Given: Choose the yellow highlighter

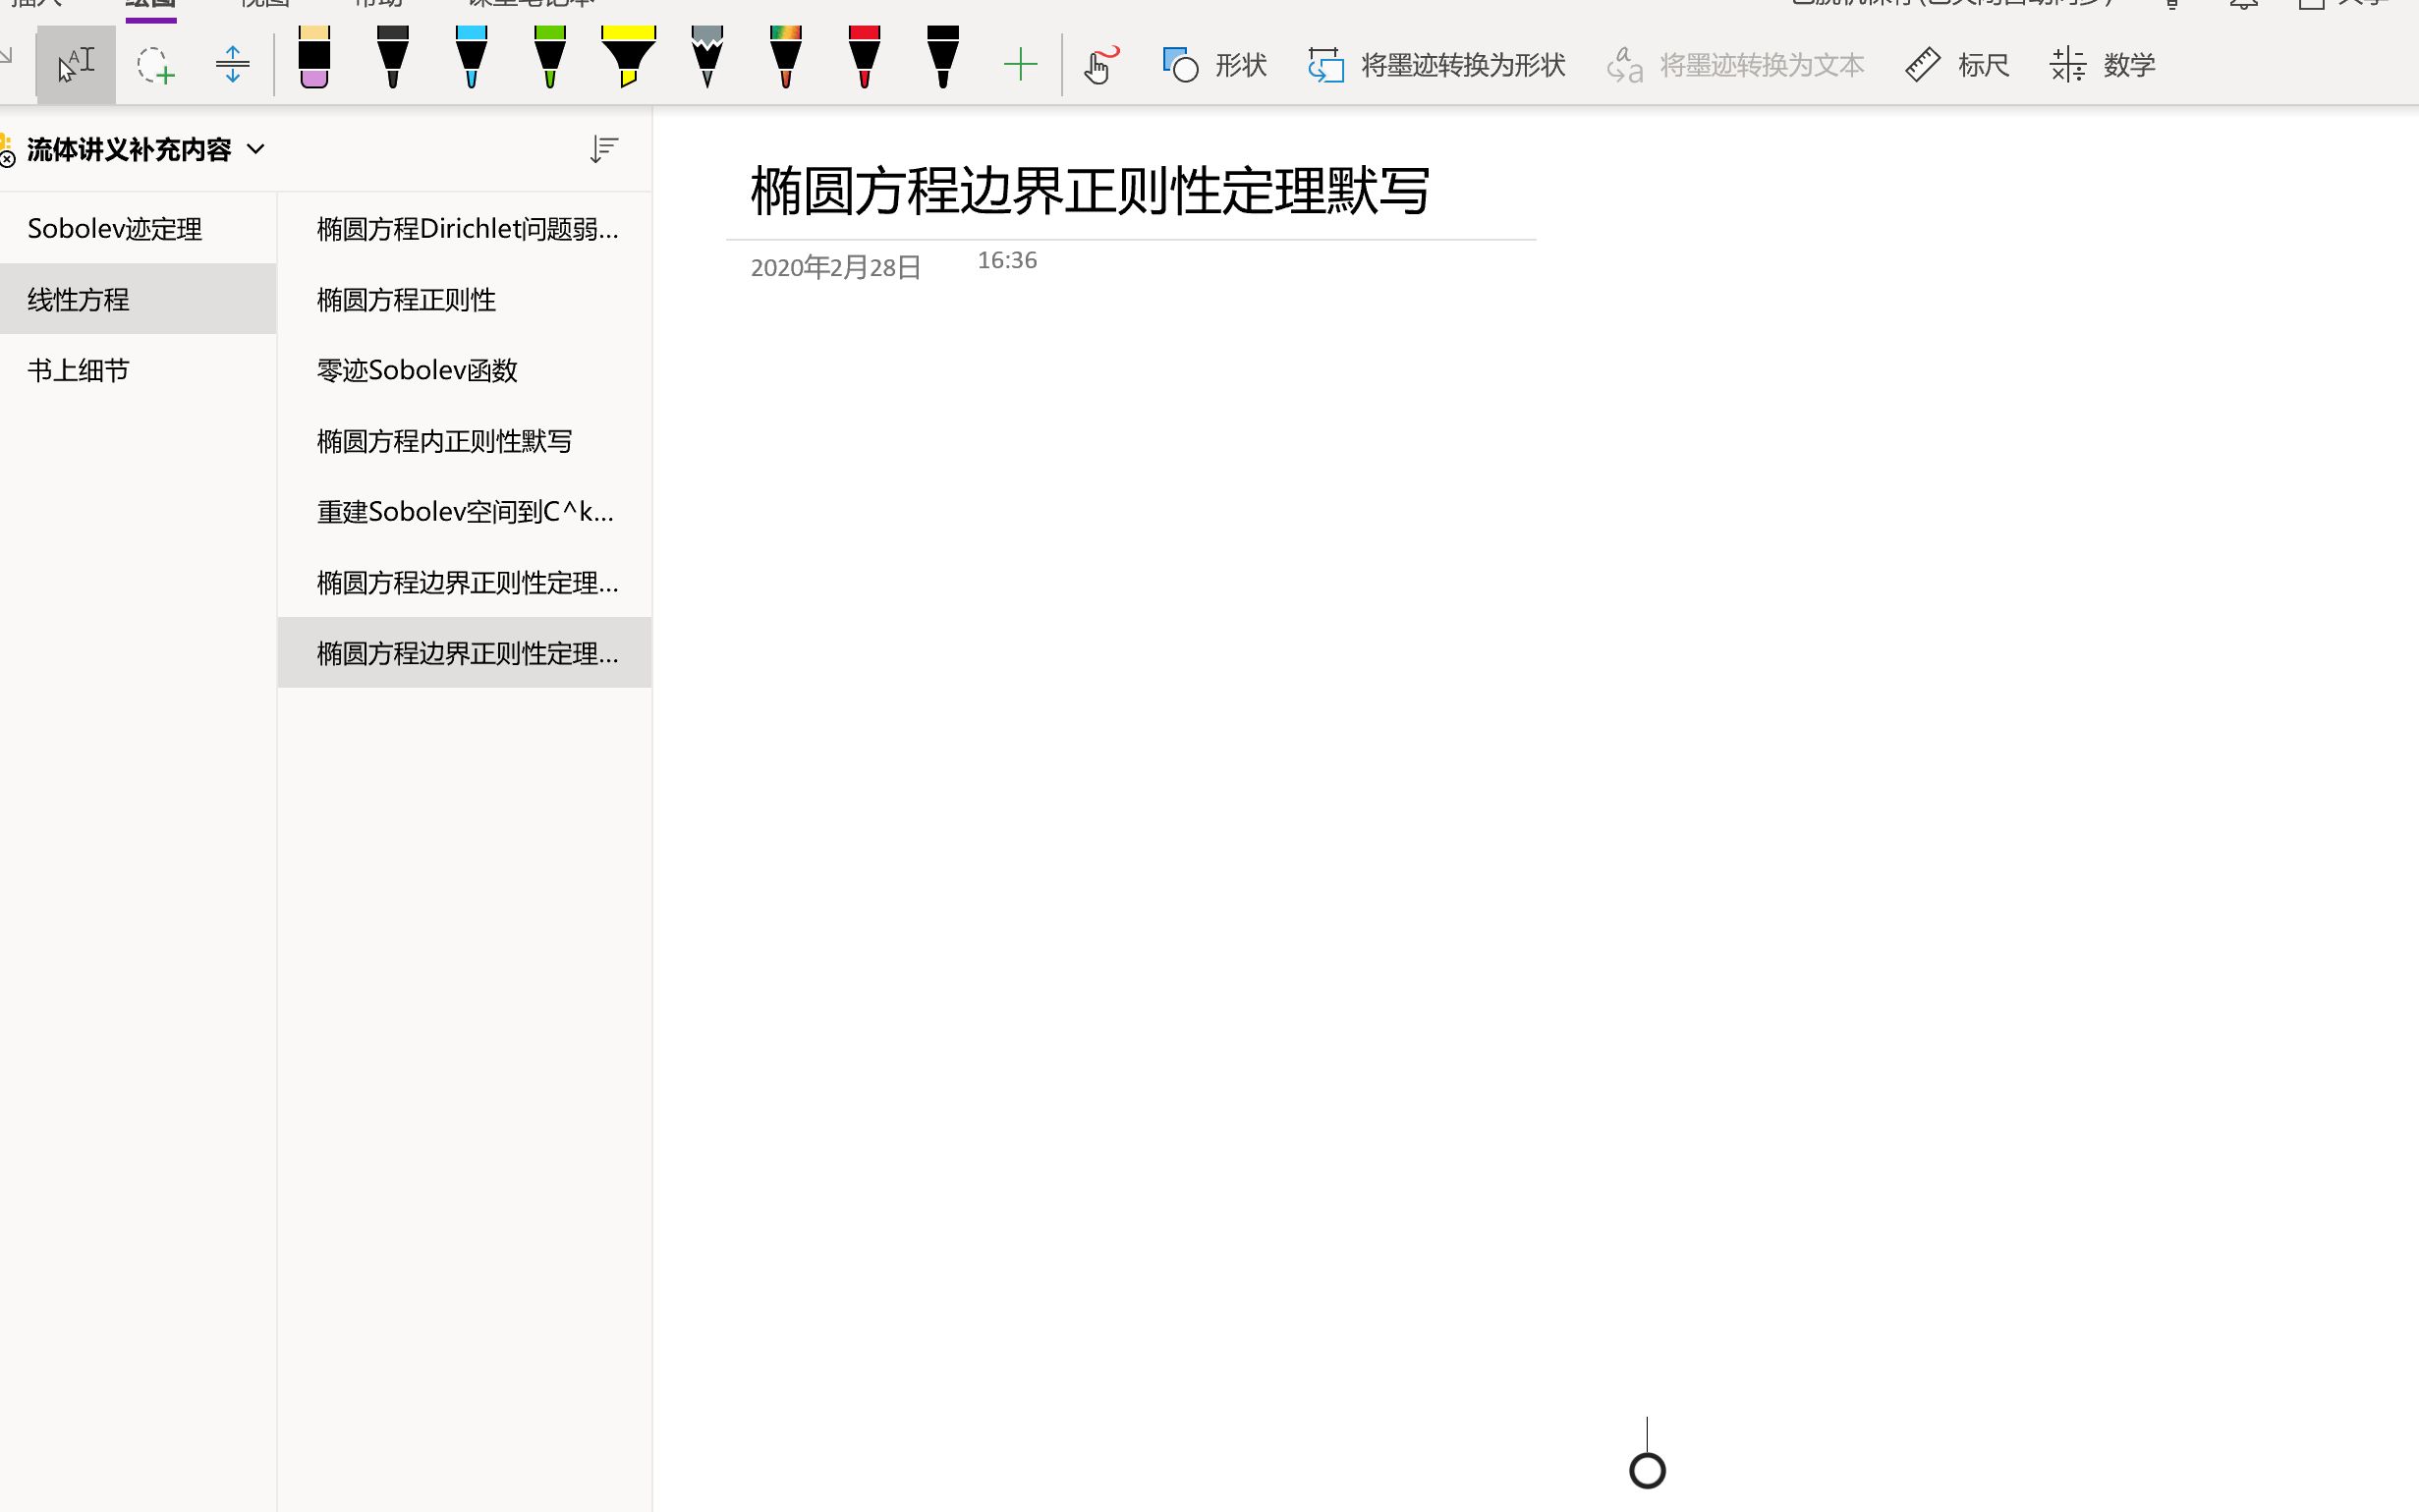Looking at the screenshot, I should 628,58.
